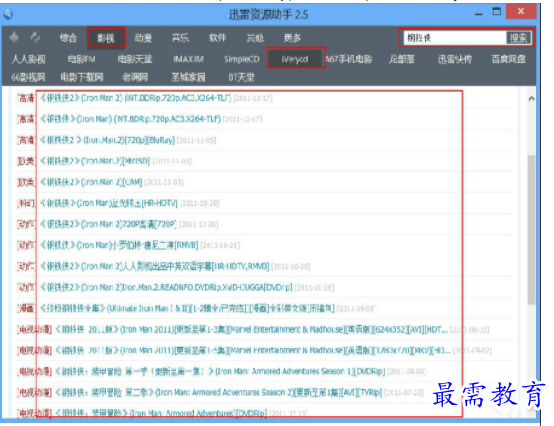Viewport: 554px width, 426px height.
Task: Select the iVerycd source
Action: (x=295, y=59)
